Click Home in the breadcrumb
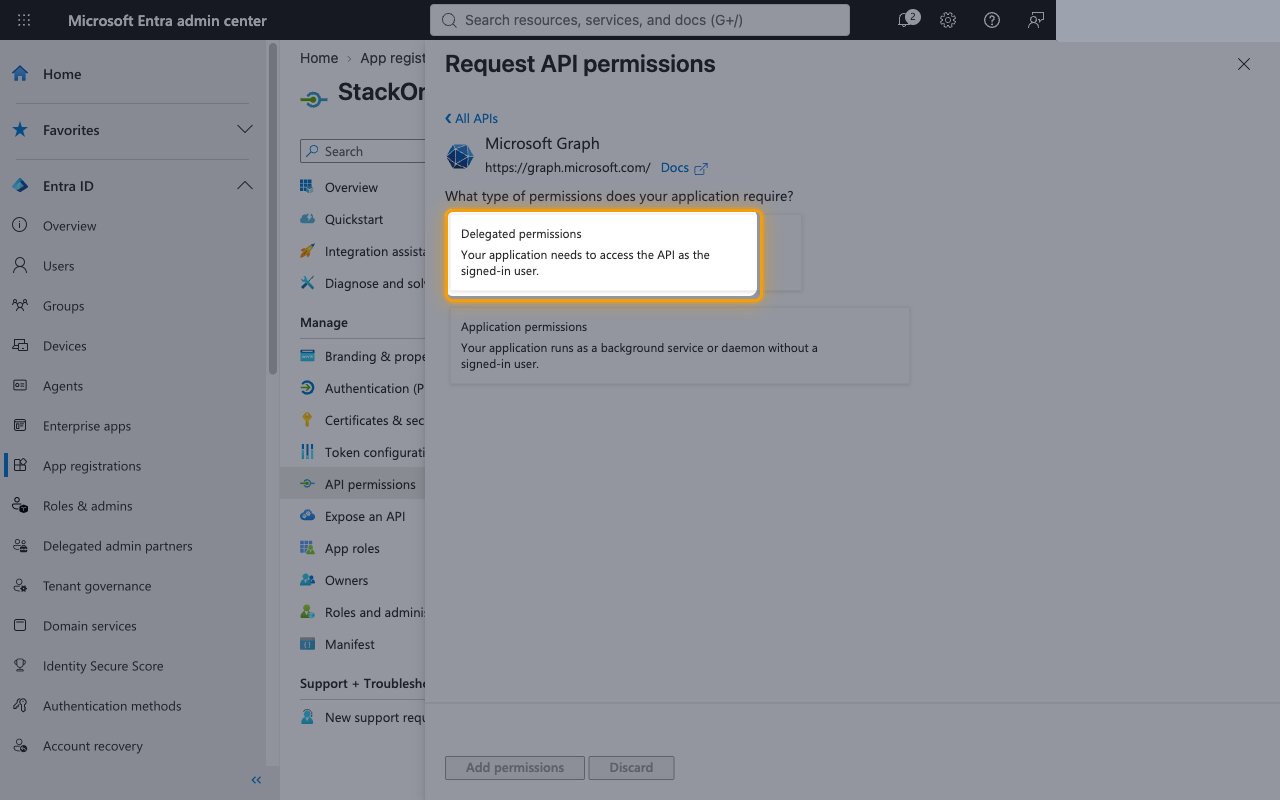This screenshot has height=800, width=1280. click(x=319, y=58)
